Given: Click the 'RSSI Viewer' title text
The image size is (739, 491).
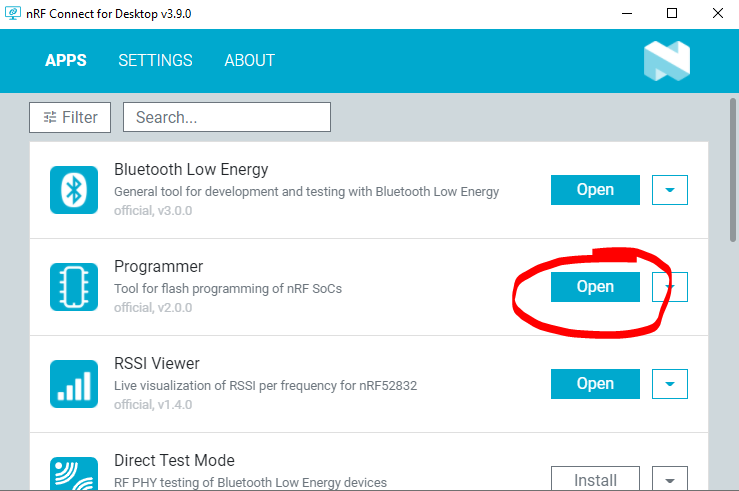Looking at the screenshot, I should (157, 363).
